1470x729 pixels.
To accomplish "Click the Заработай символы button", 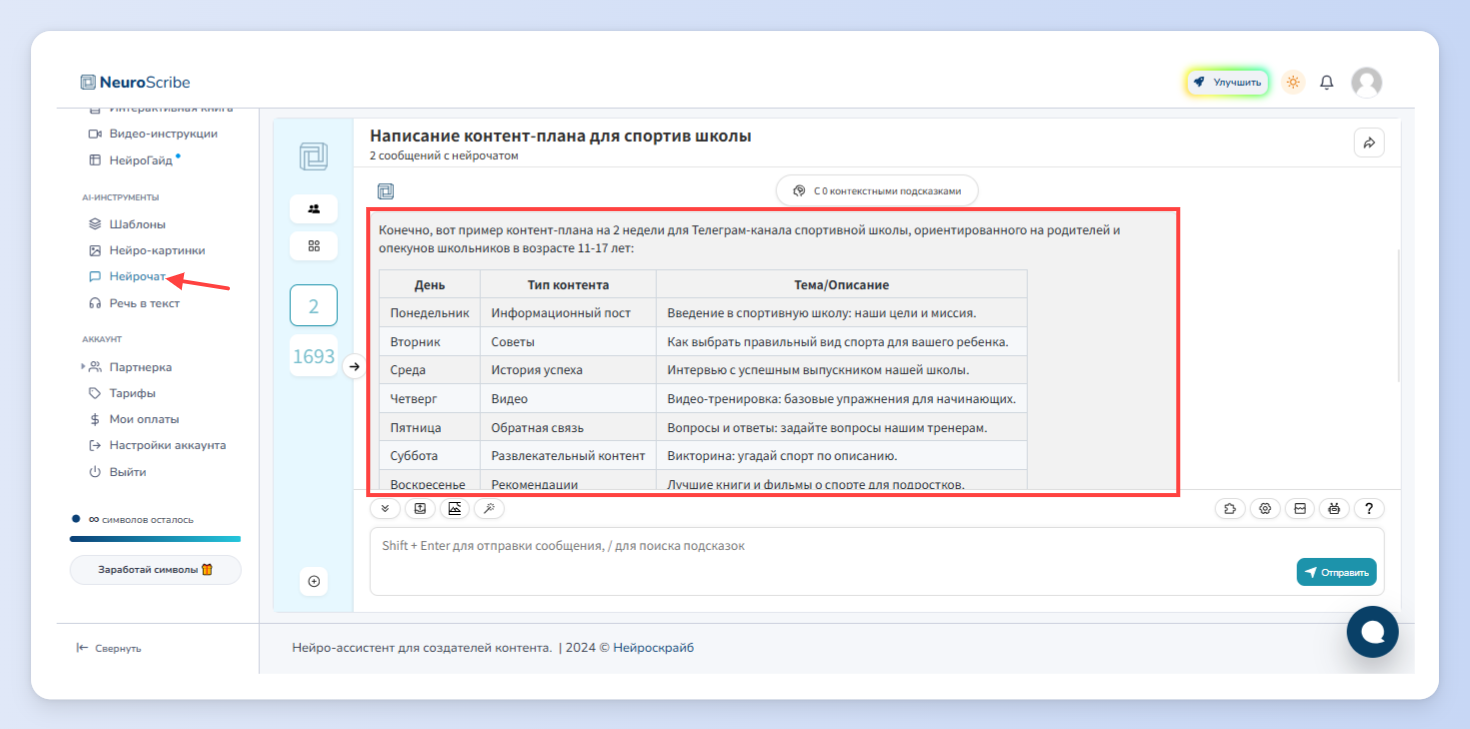I will pos(155,570).
